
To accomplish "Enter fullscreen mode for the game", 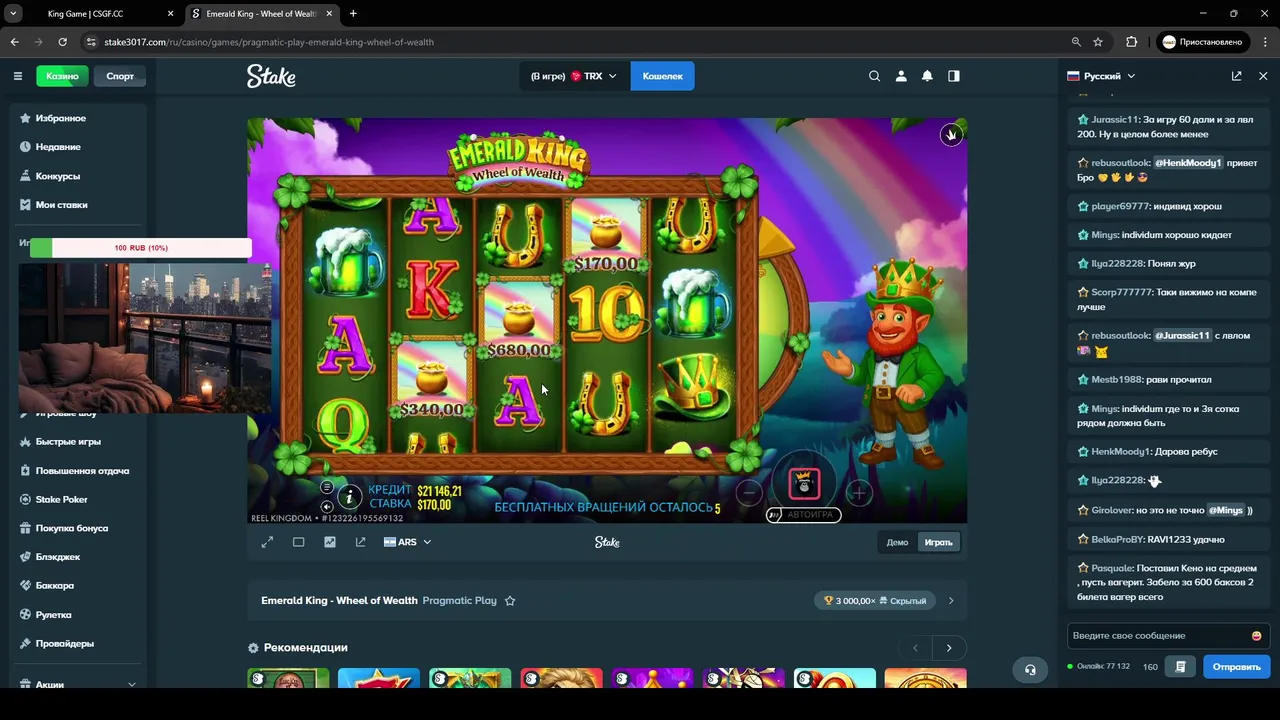I will coord(267,542).
